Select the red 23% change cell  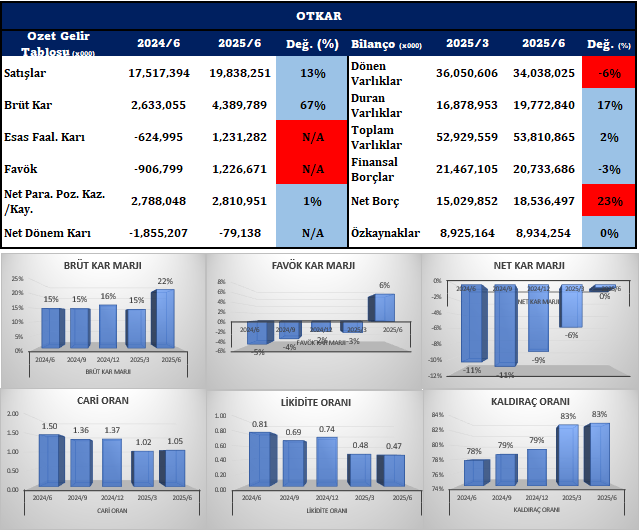point(609,200)
